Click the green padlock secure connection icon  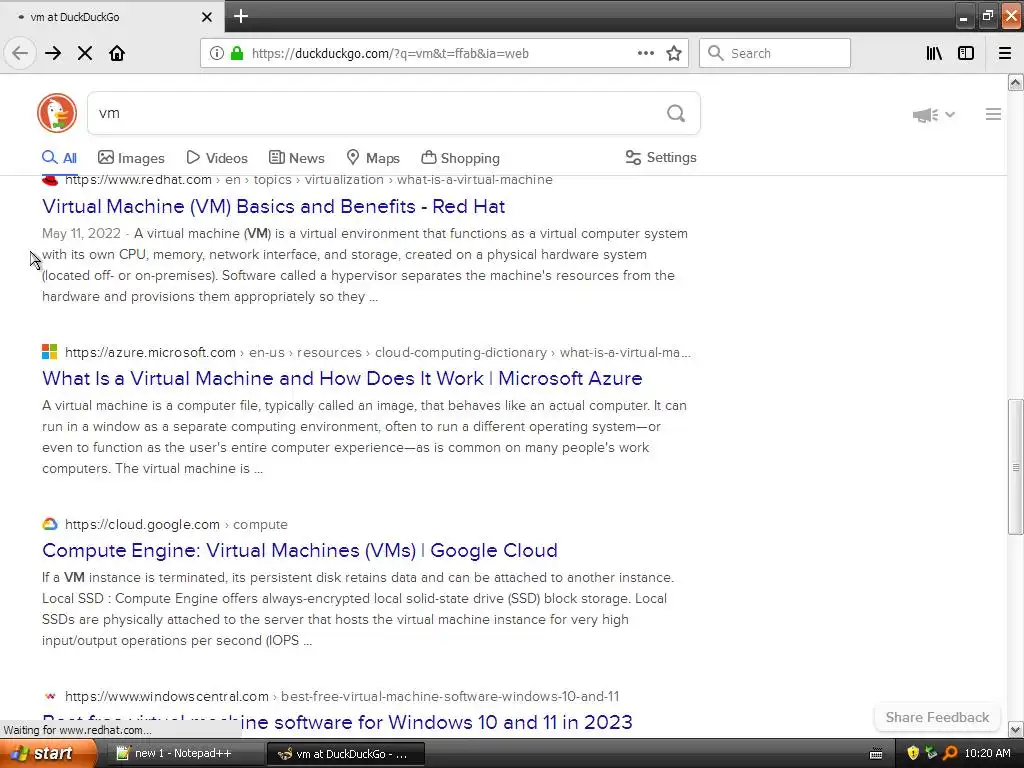coord(236,53)
